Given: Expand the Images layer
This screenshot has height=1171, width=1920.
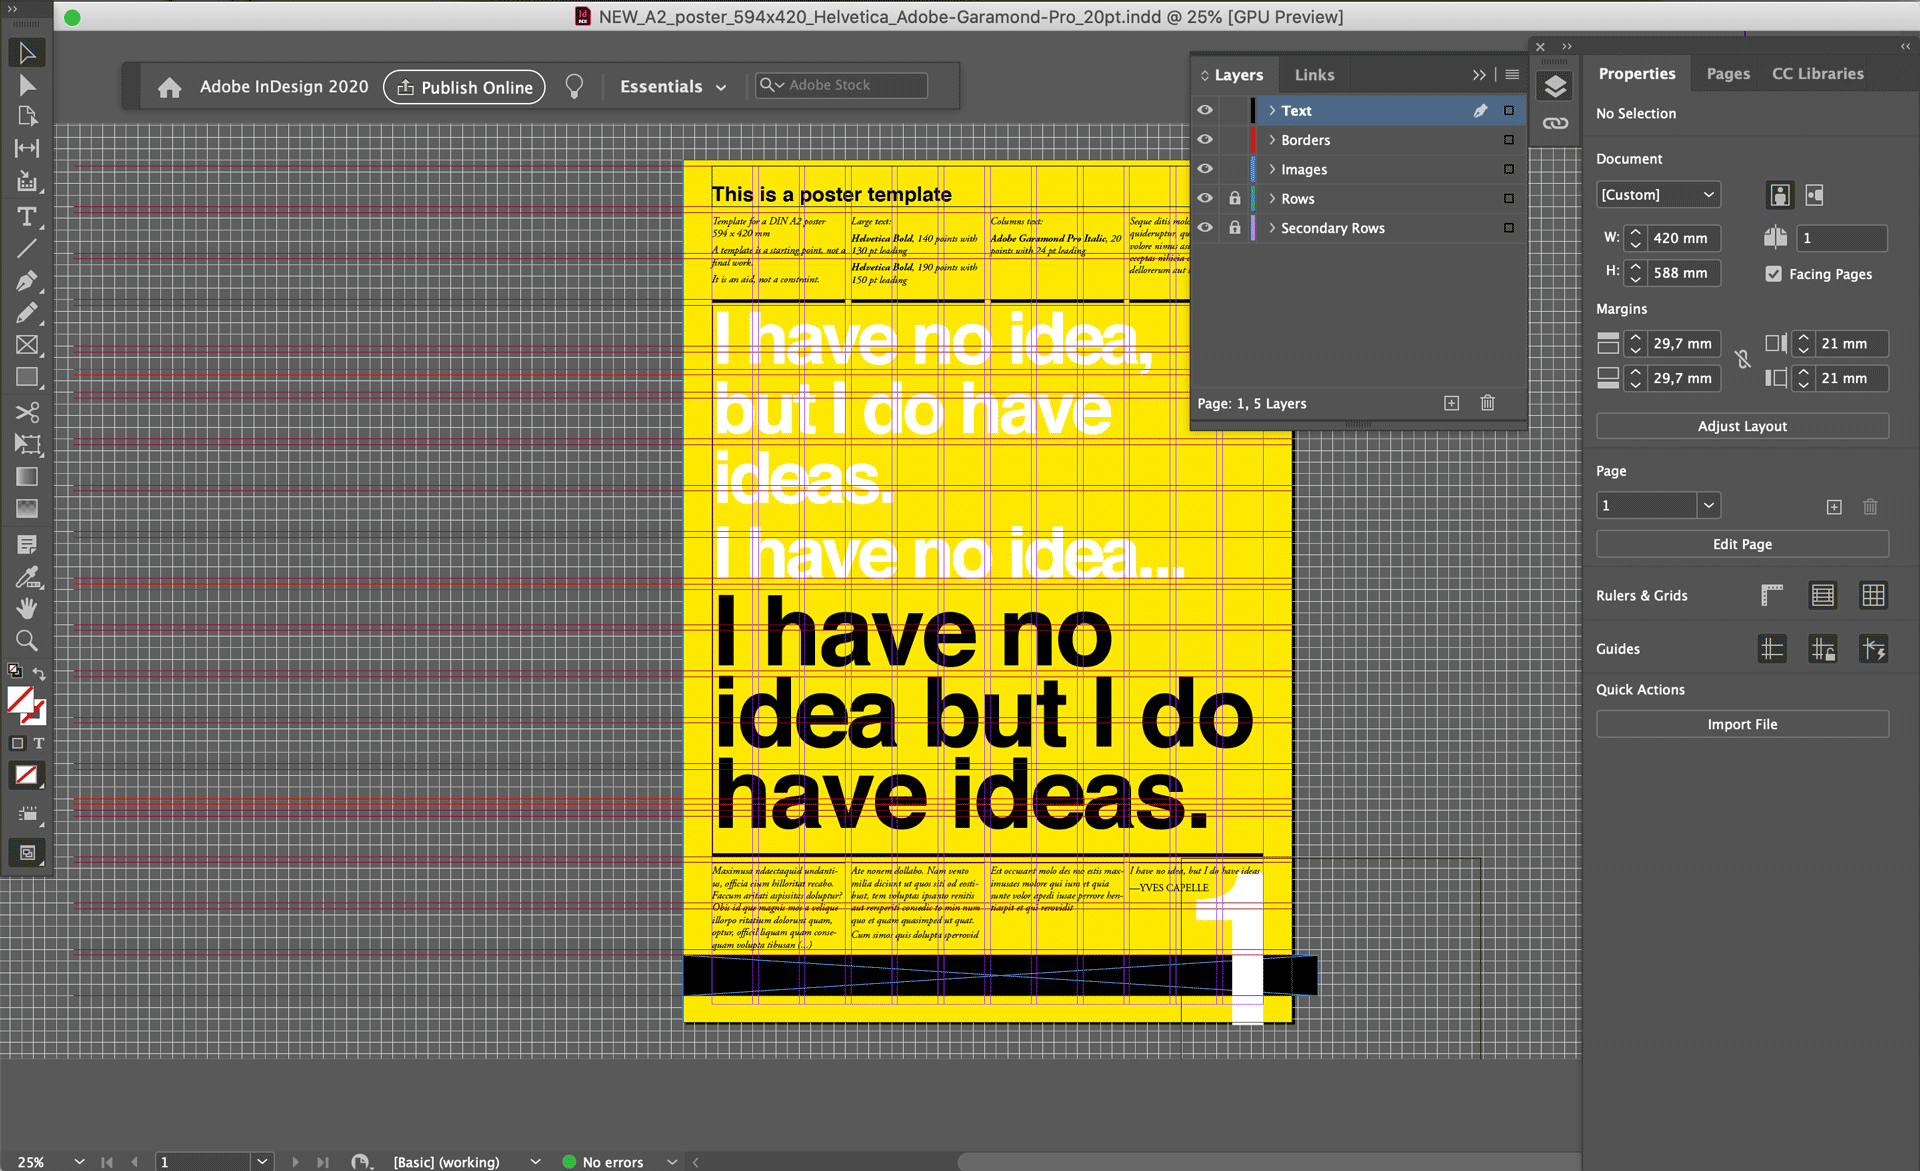Looking at the screenshot, I should pos(1272,170).
